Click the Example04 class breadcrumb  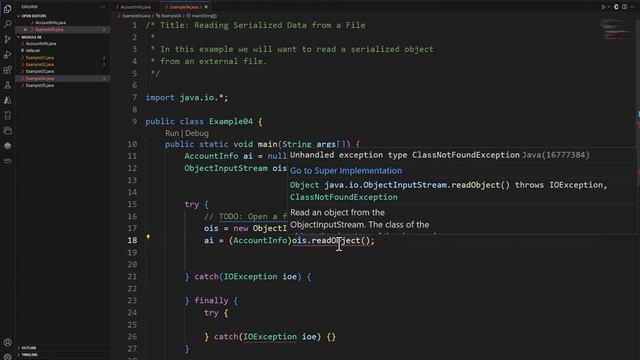point(170,16)
